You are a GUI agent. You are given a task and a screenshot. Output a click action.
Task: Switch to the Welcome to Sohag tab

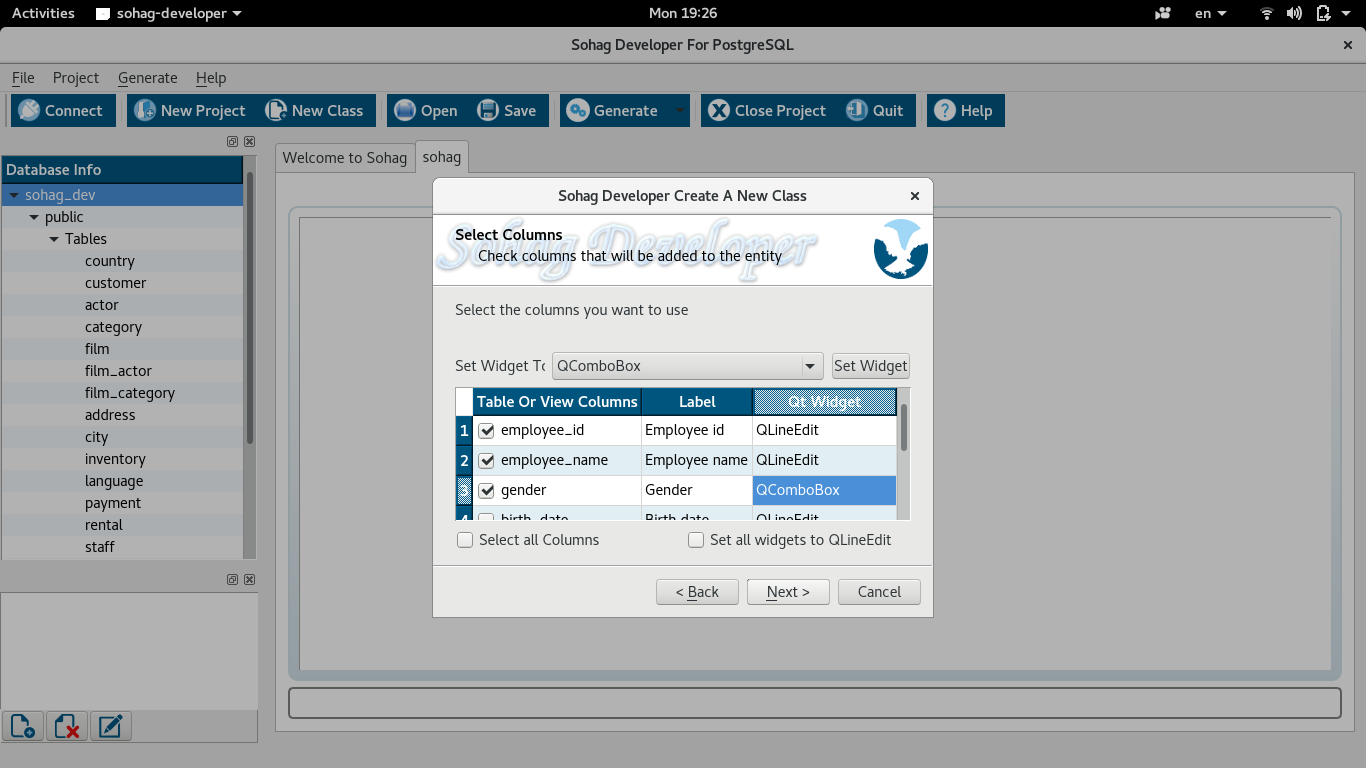[345, 157]
